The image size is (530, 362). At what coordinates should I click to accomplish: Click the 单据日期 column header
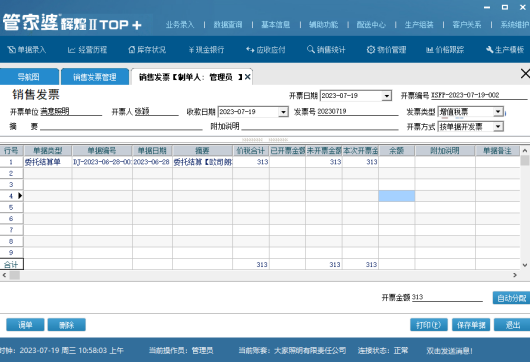152,151
